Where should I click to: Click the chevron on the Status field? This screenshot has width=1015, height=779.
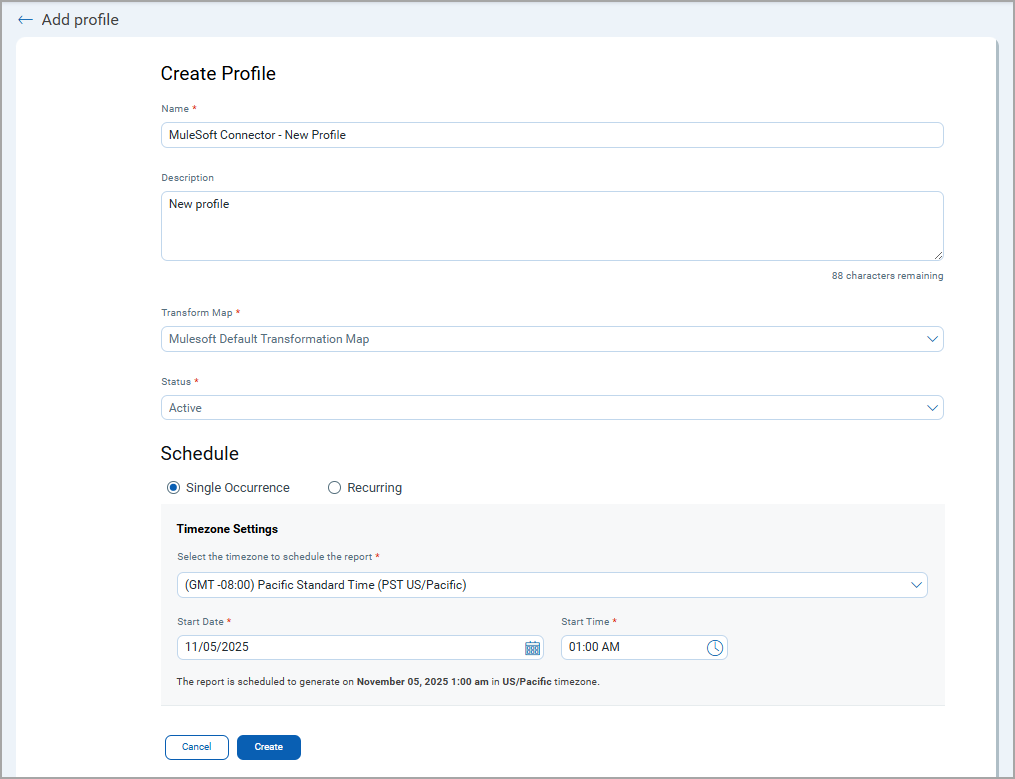[x=932, y=408]
